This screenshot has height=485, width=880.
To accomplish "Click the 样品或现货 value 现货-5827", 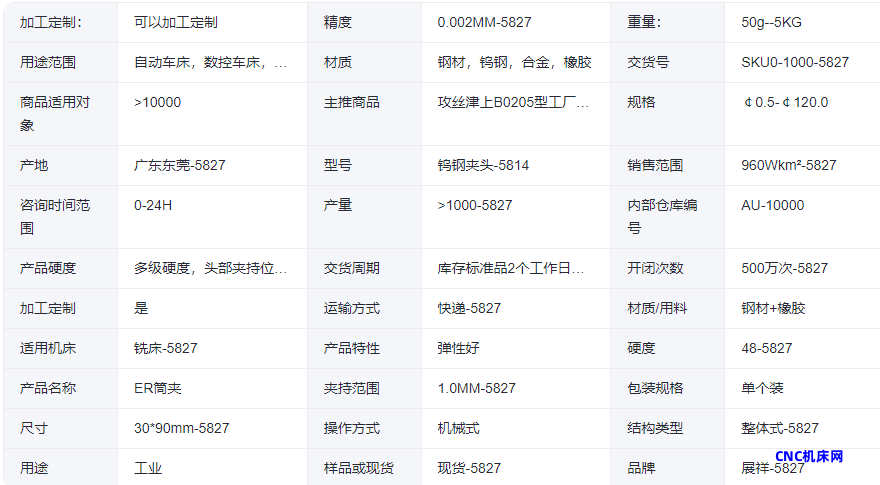I will point(469,468).
